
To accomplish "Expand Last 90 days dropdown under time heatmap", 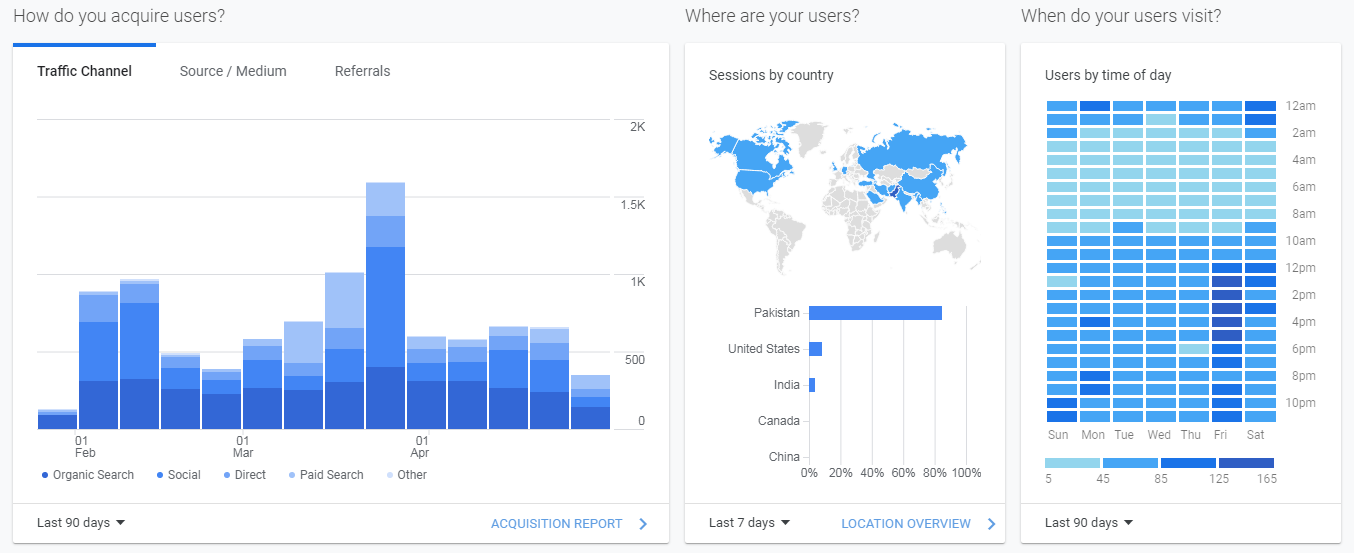I will (x=1089, y=523).
